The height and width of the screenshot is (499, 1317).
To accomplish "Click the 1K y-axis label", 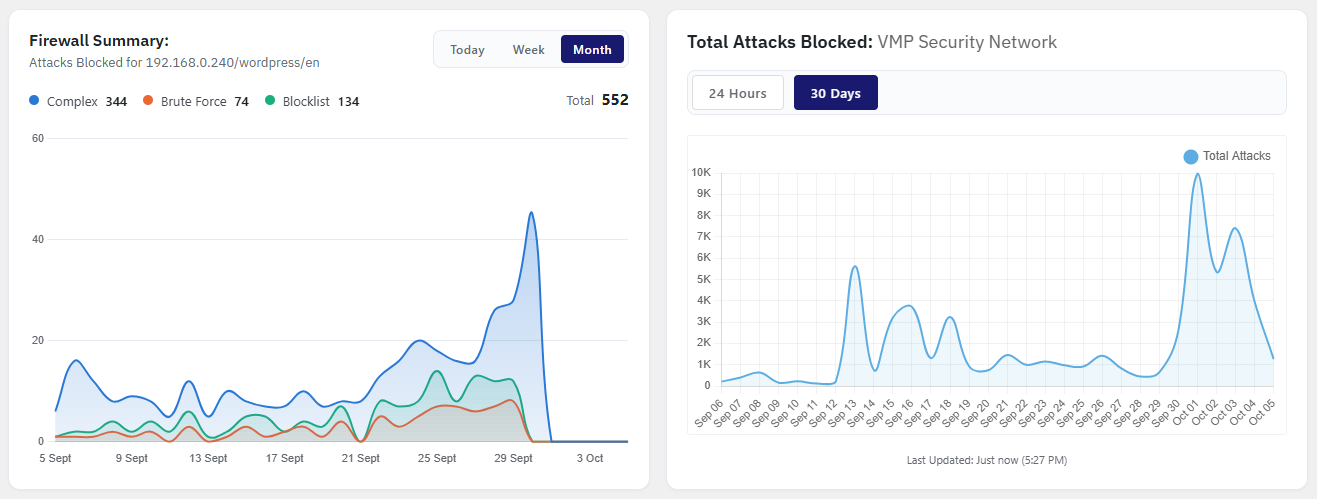I will tap(703, 364).
